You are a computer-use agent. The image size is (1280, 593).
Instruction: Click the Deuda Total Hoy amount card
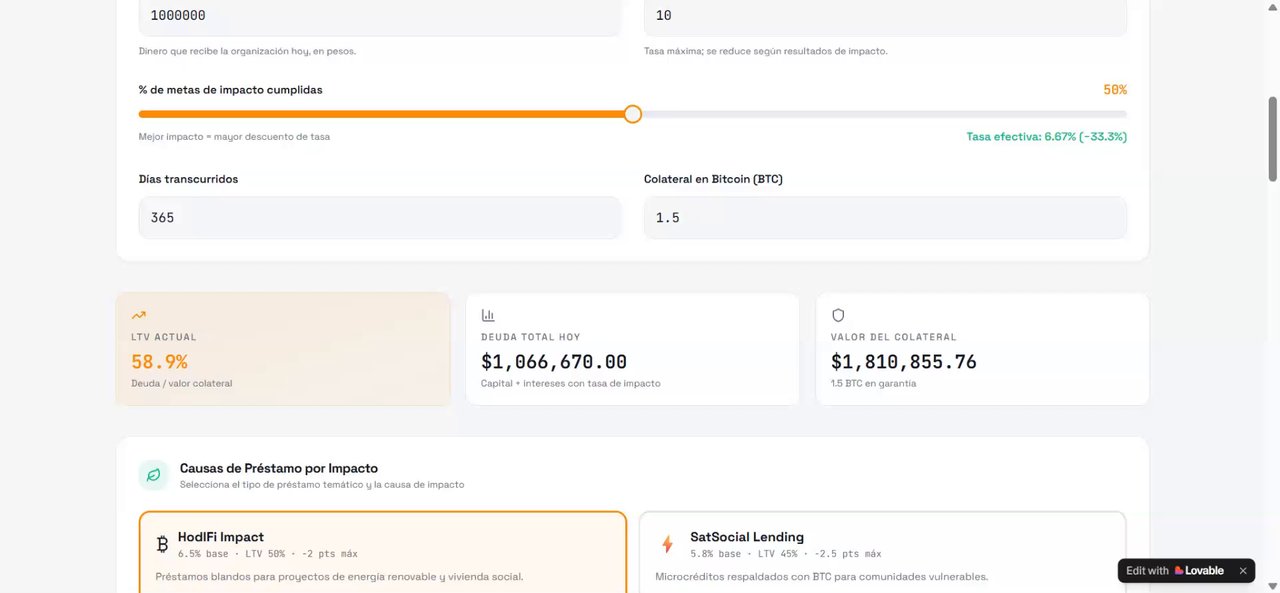(x=632, y=350)
